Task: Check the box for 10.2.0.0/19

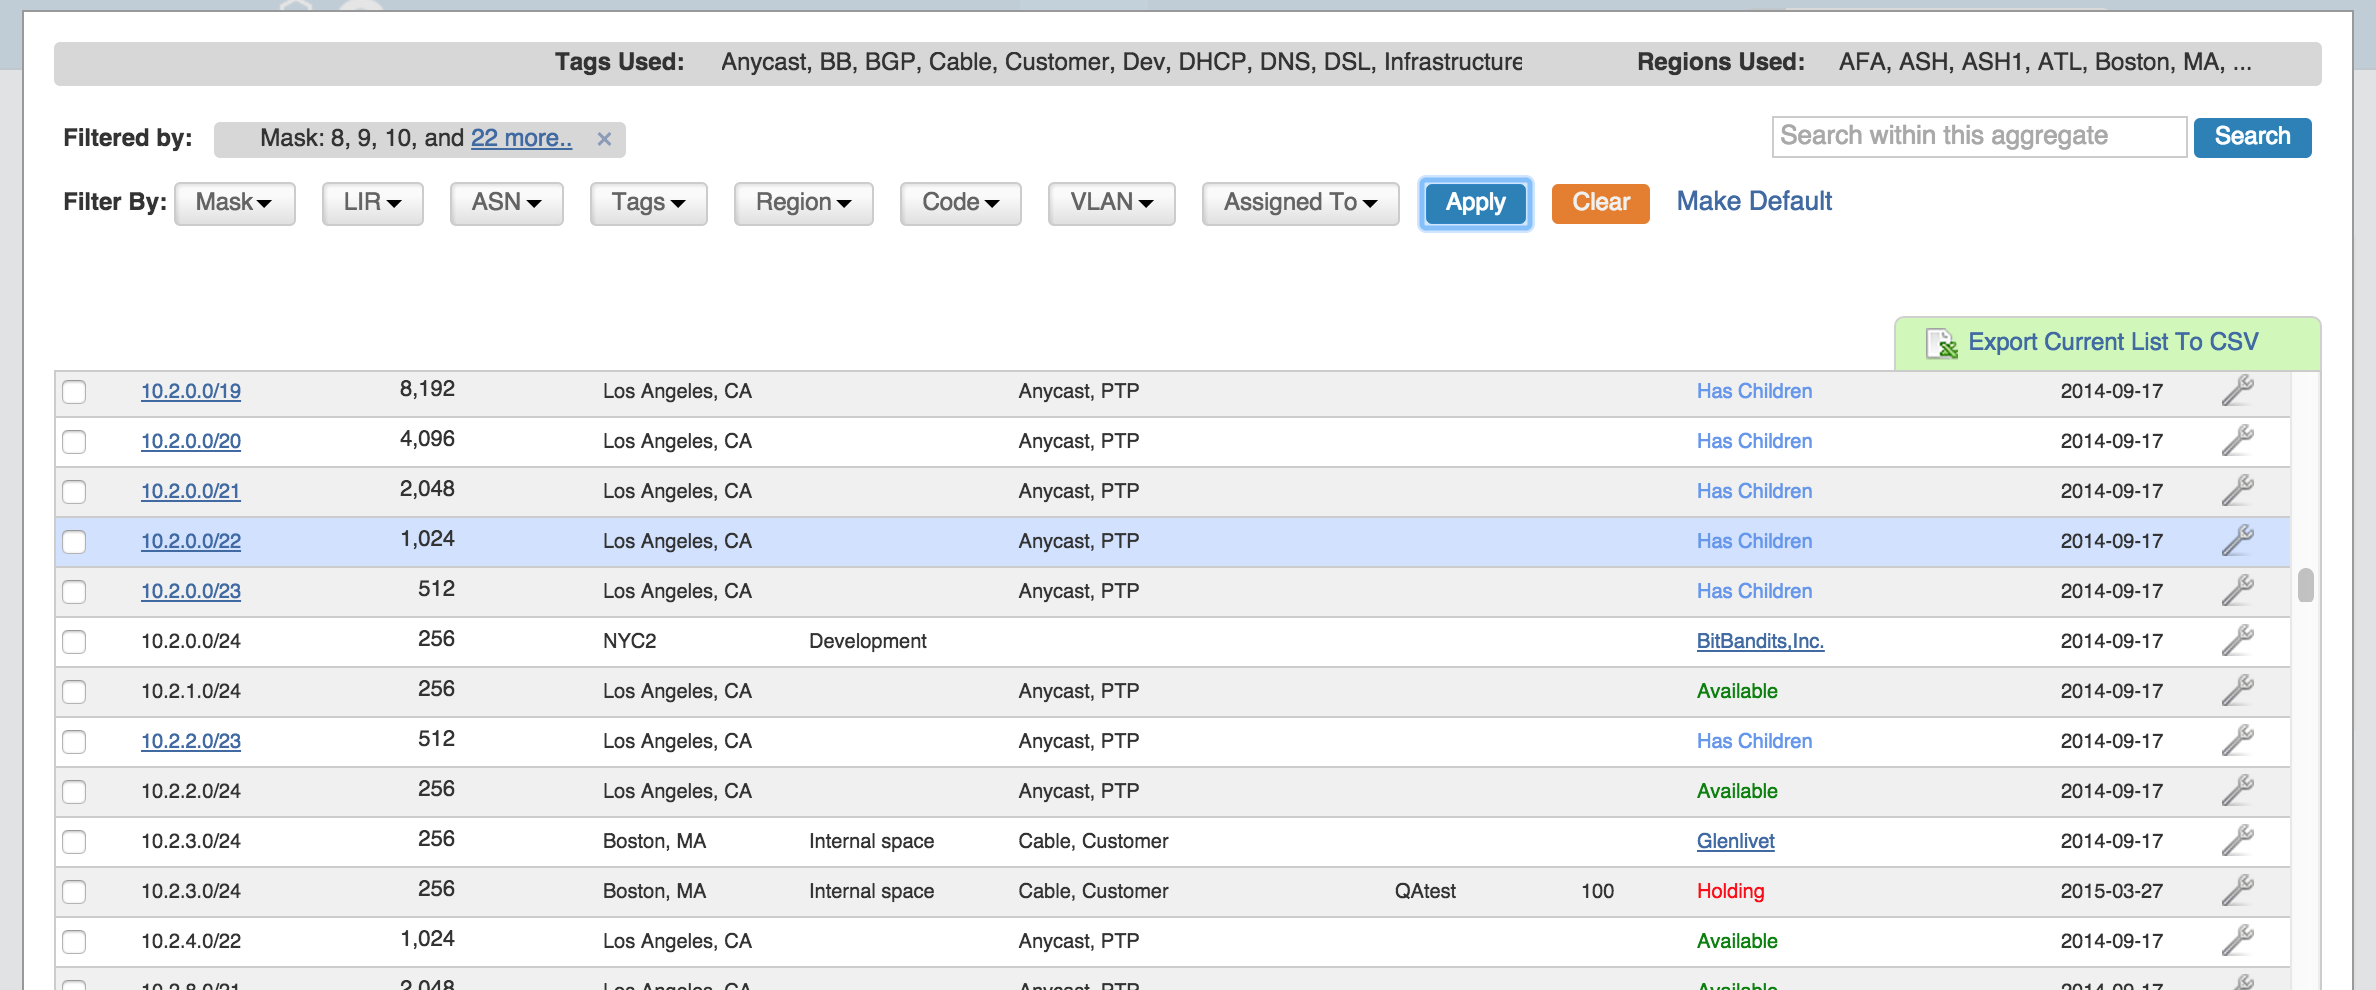Action: click(74, 392)
